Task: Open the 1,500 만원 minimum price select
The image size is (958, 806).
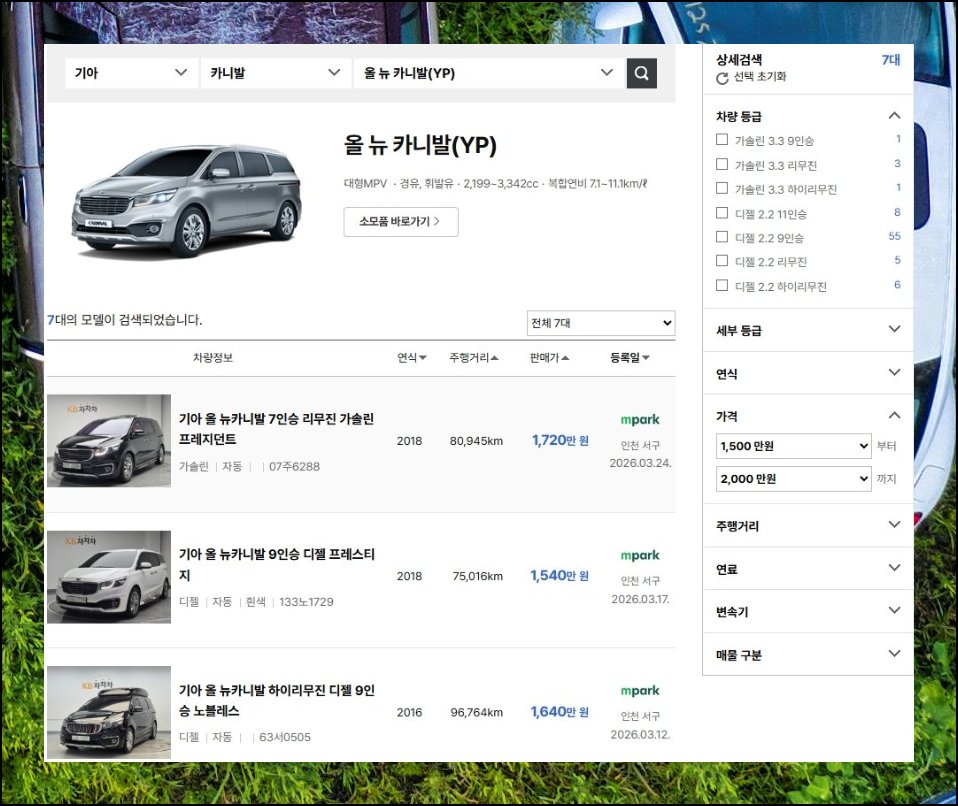Action: [x=794, y=446]
